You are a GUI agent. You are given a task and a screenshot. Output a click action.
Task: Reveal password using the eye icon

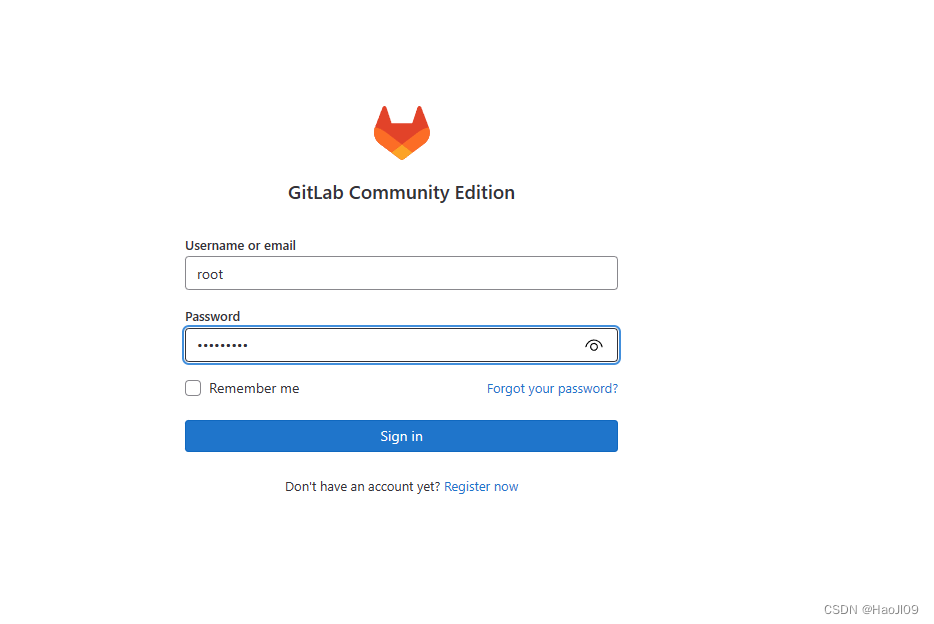593,345
